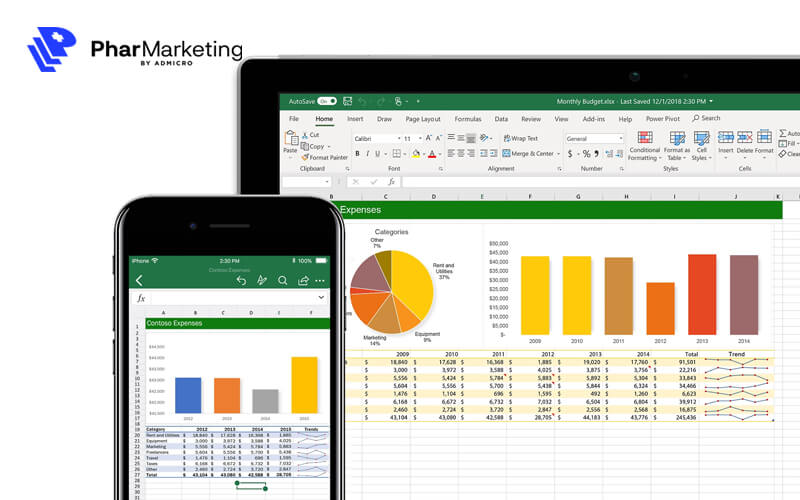Screen dimensions: 800x500
Task: Click the Decrease Indent icon
Action: [483, 153]
